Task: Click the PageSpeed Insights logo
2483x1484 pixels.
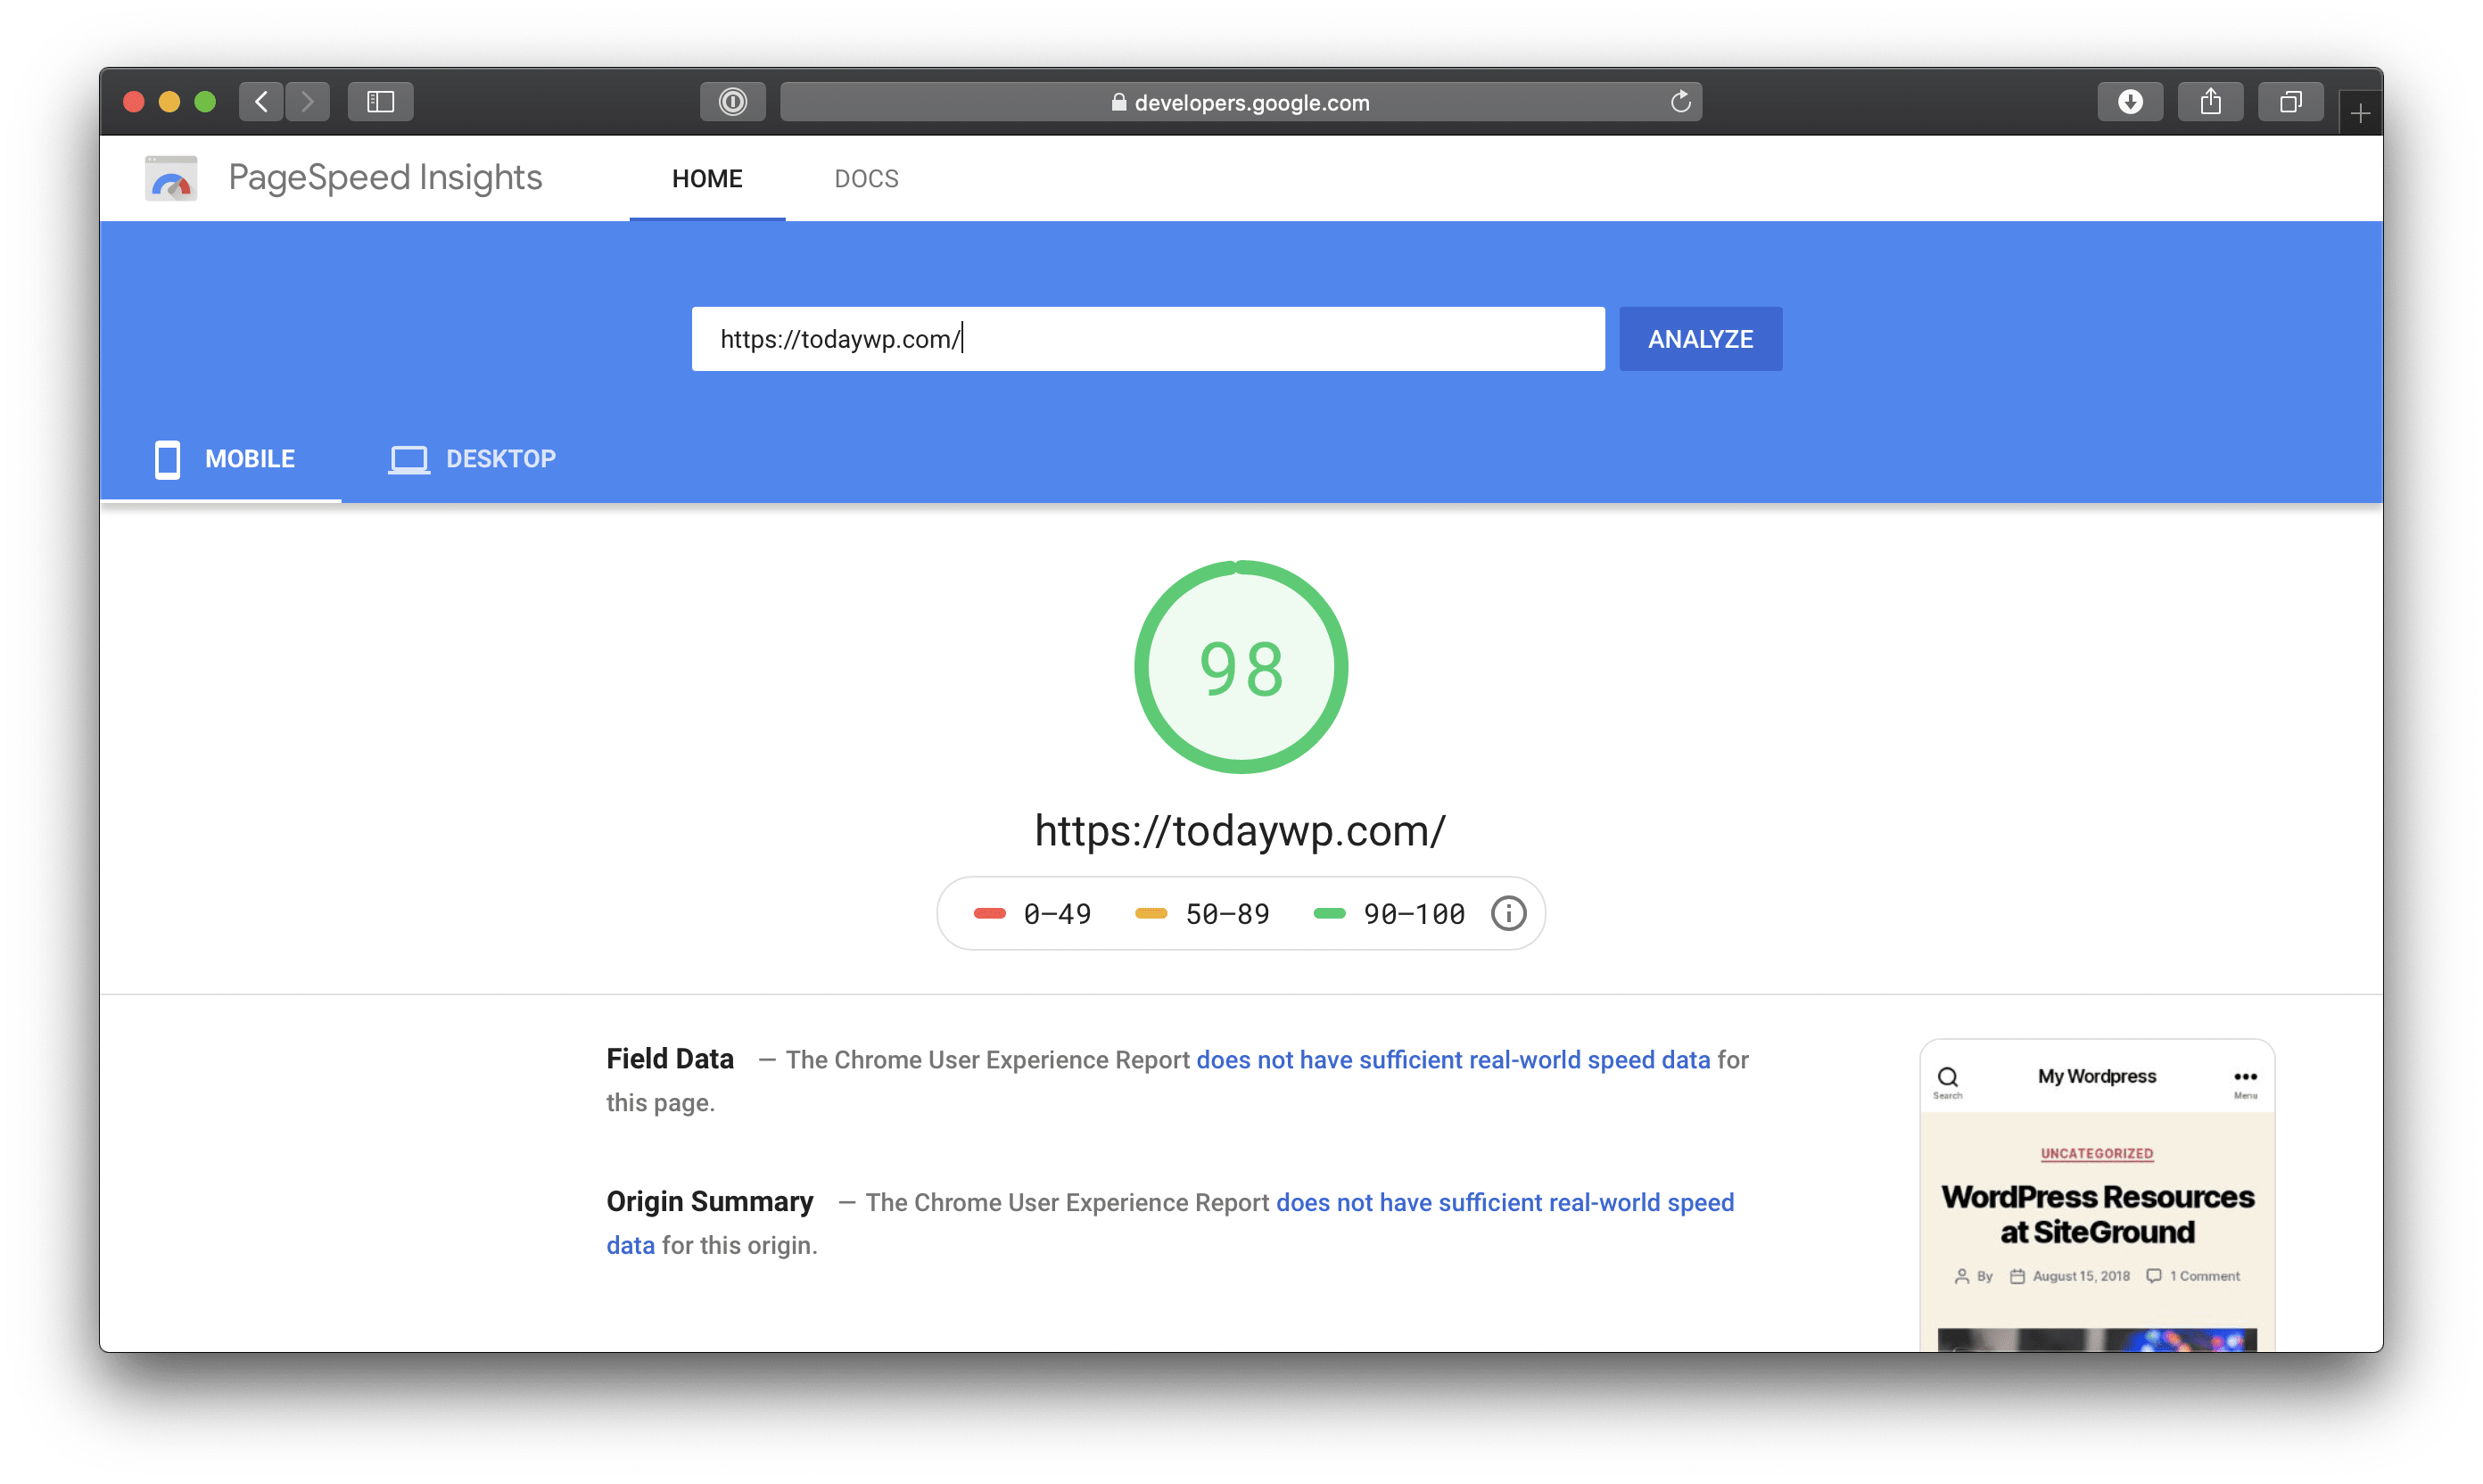Action: coord(171,178)
